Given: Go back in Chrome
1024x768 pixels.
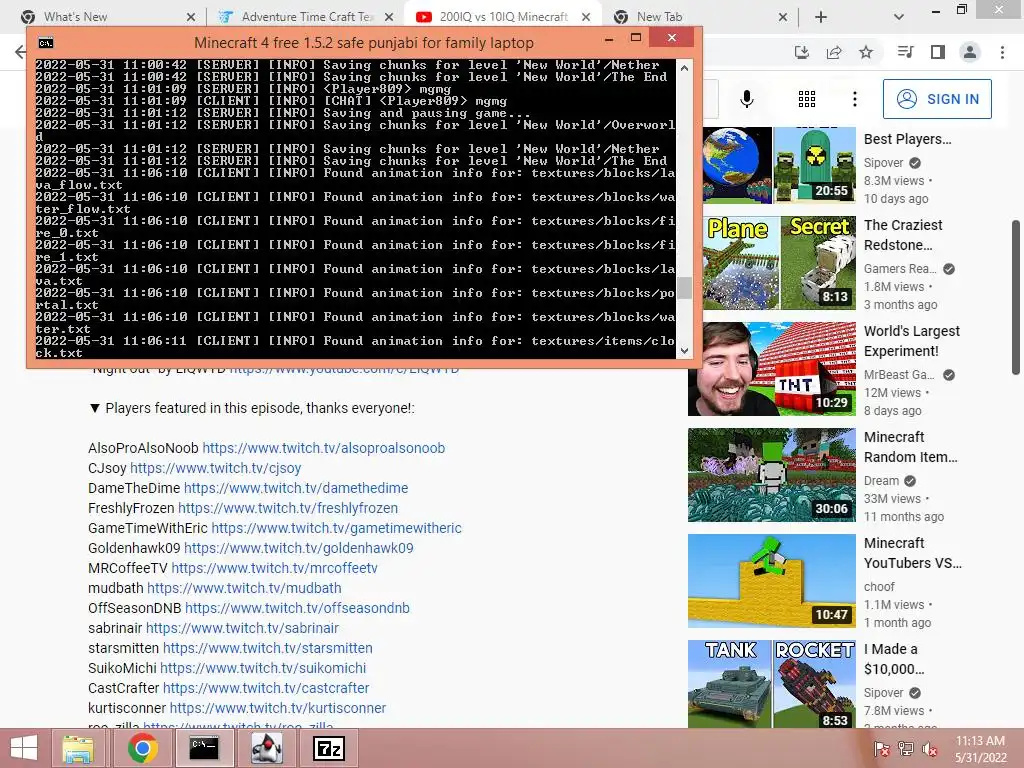Looking at the screenshot, I should coord(20,52).
